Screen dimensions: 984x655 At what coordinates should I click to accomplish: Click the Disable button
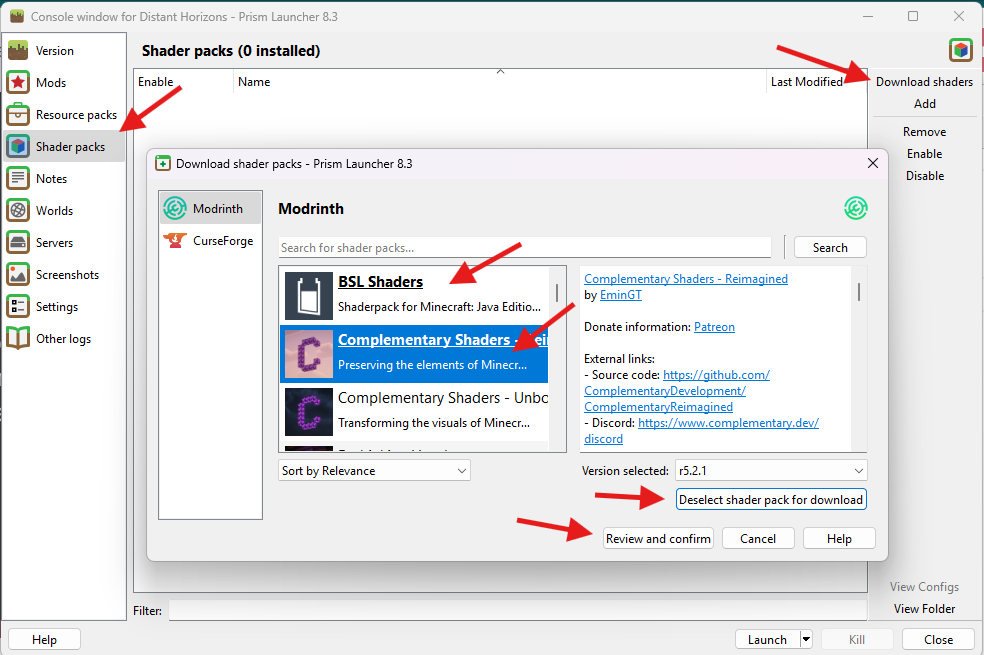(x=924, y=176)
